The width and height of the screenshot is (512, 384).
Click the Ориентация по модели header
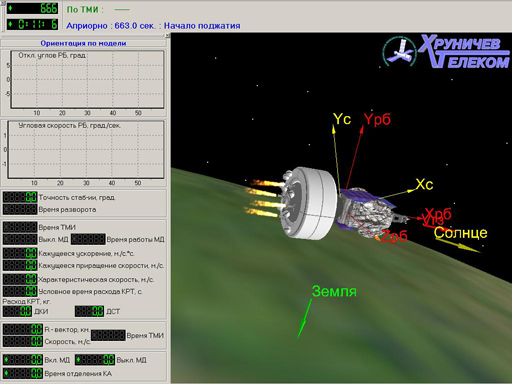83,43
